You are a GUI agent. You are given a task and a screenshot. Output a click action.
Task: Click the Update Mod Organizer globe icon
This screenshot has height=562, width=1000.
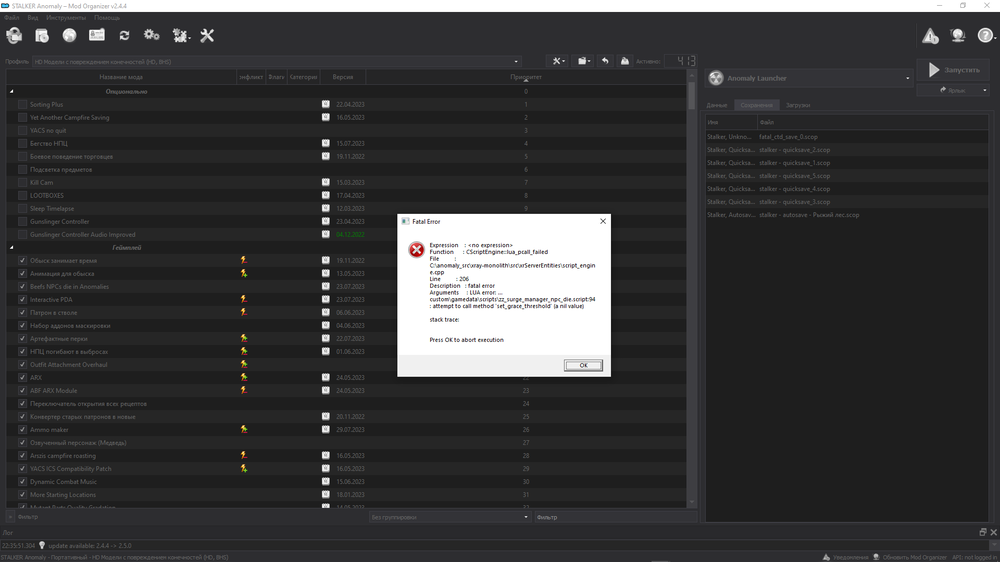958,36
